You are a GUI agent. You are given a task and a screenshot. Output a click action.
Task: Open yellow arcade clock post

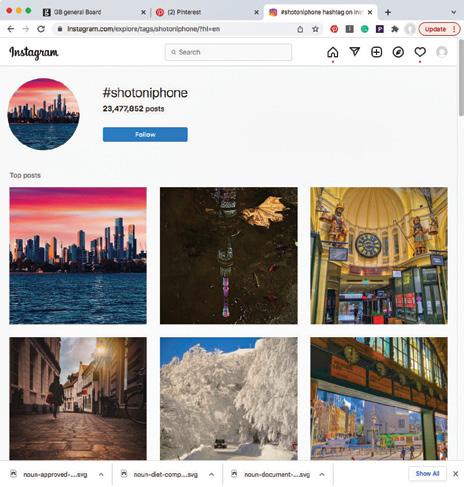[379, 256]
